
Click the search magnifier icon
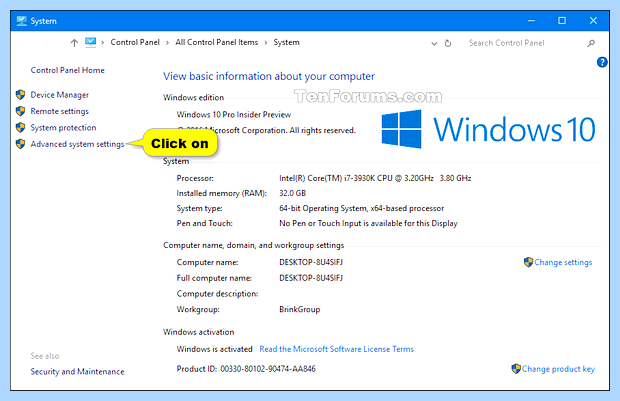tap(591, 43)
